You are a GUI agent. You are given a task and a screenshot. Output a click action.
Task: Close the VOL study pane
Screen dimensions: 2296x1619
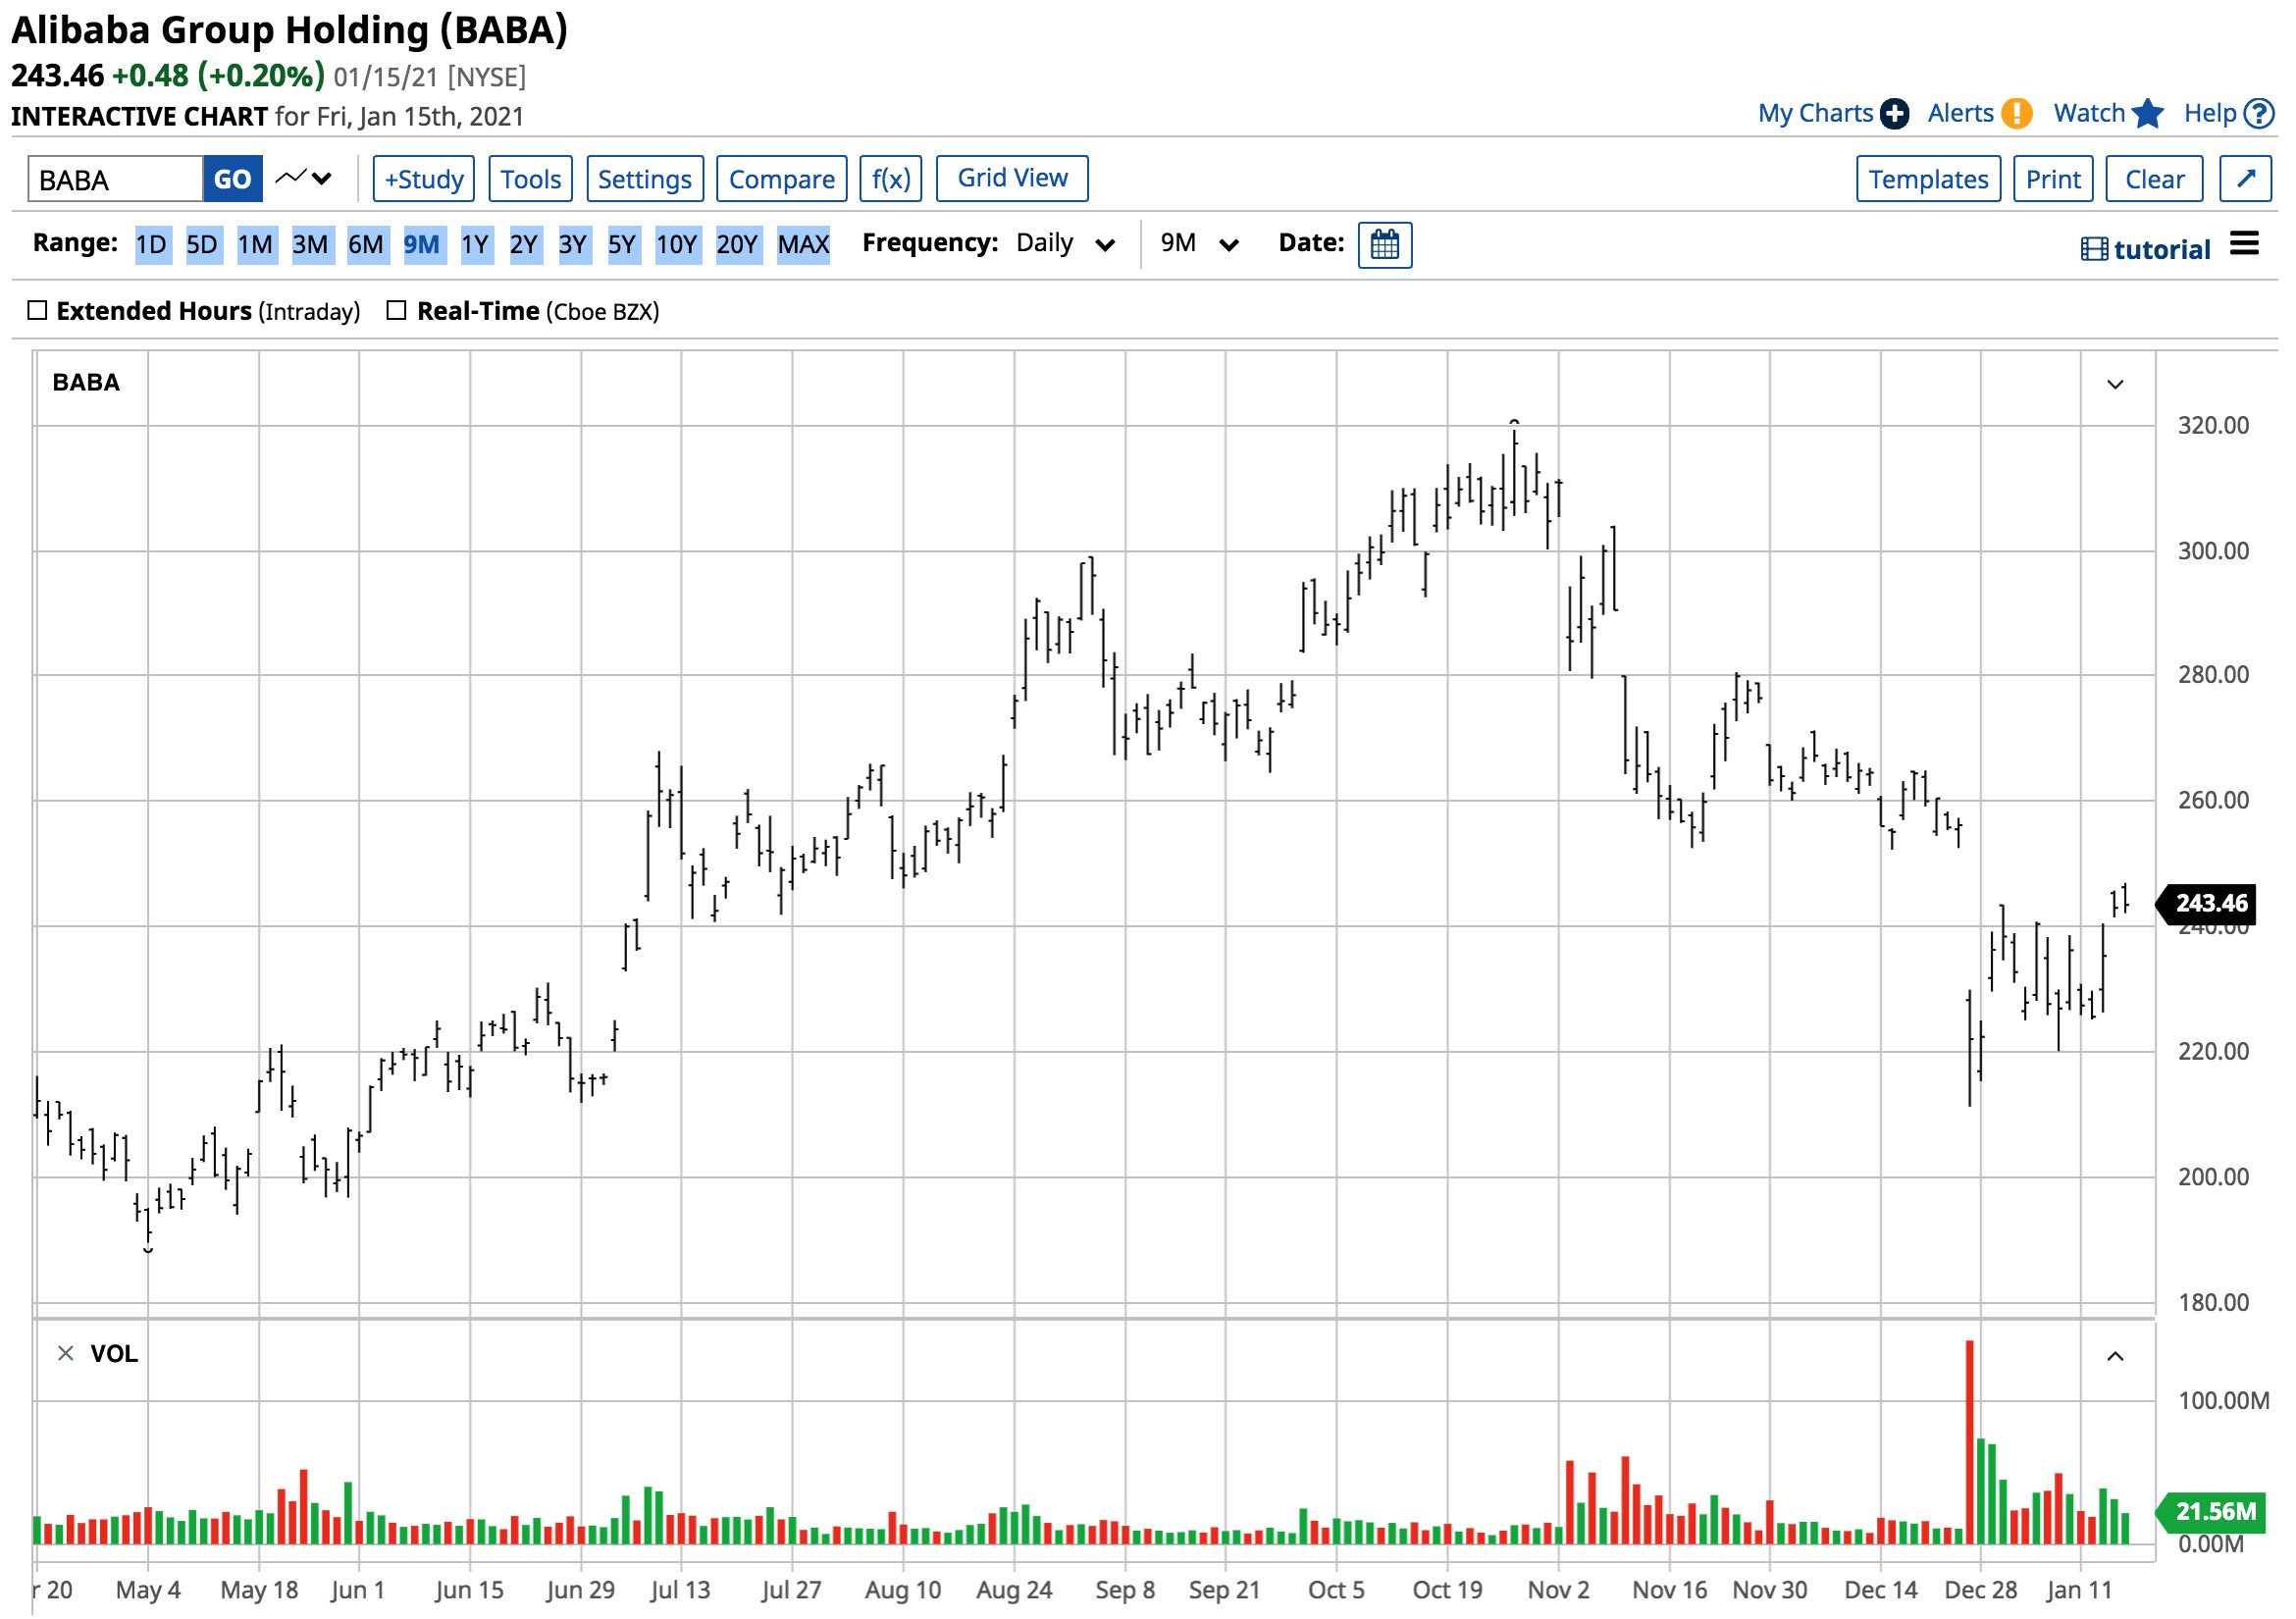click(x=66, y=1353)
